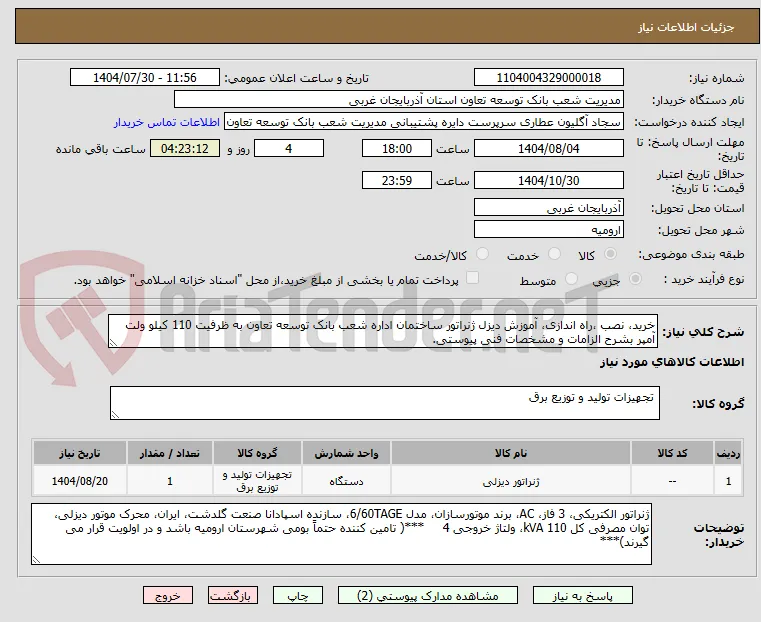Click the استان محل تحویل field
Viewport: 761px width, 622px height.
(x=548, y=208)
